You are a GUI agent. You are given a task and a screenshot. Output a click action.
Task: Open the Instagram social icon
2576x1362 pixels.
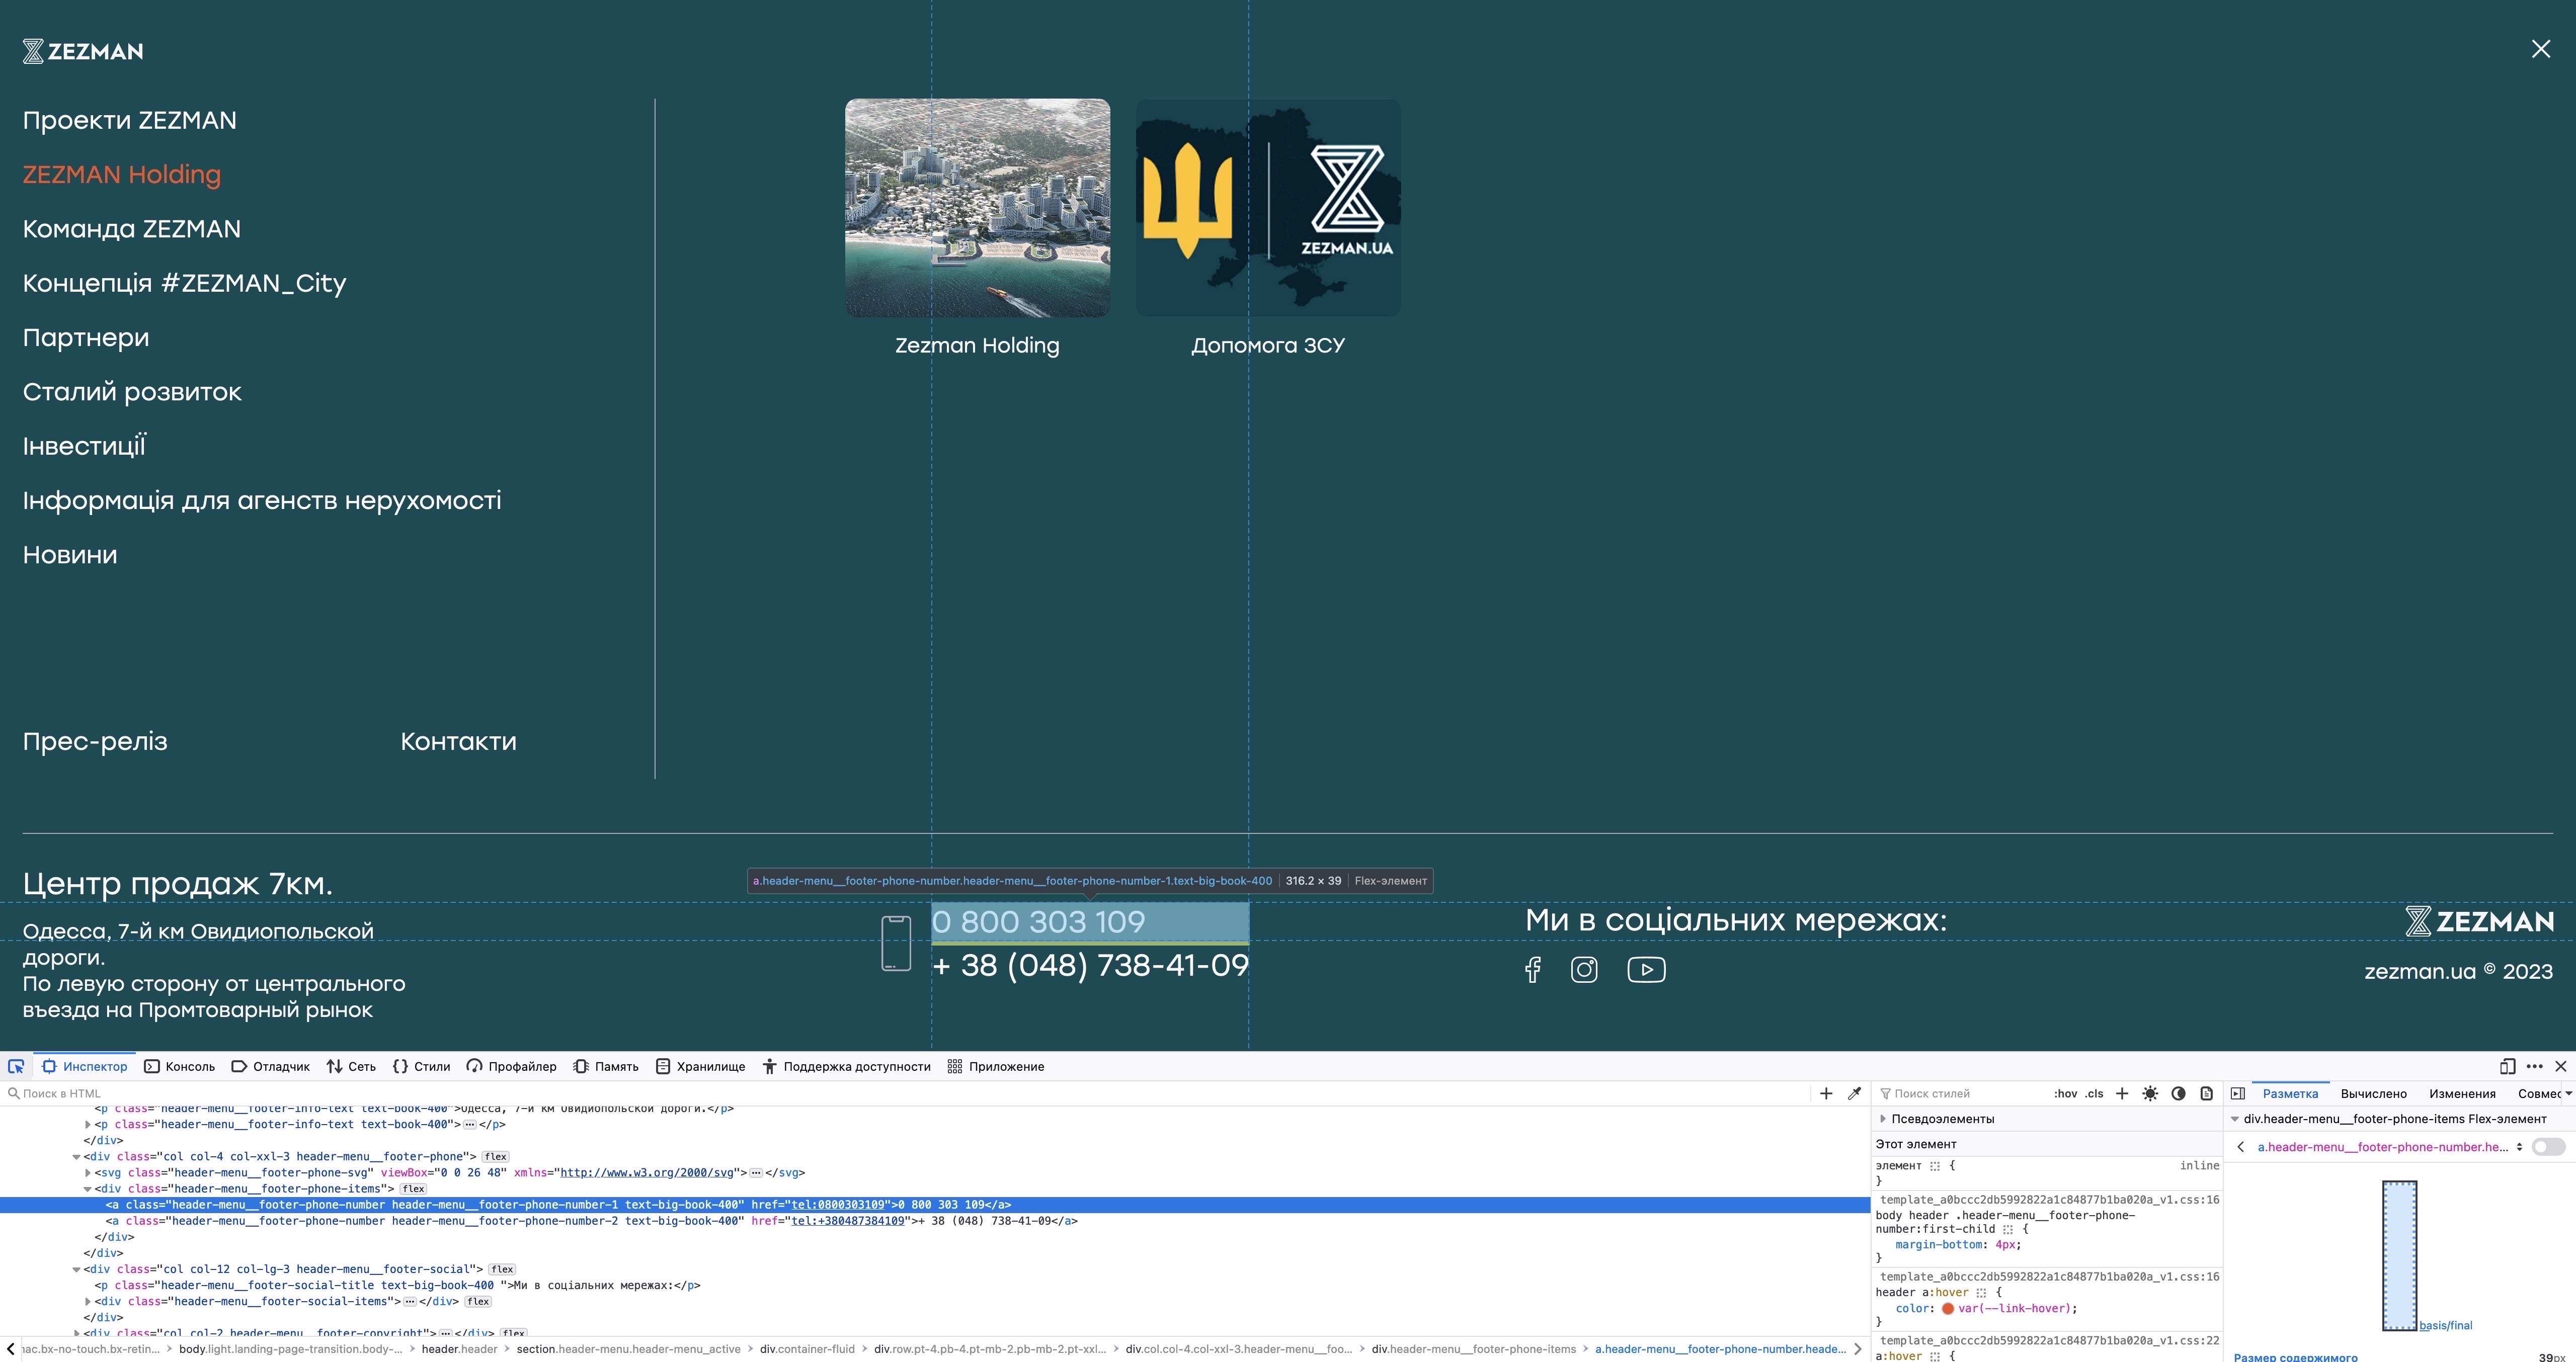click(1584, 969)
